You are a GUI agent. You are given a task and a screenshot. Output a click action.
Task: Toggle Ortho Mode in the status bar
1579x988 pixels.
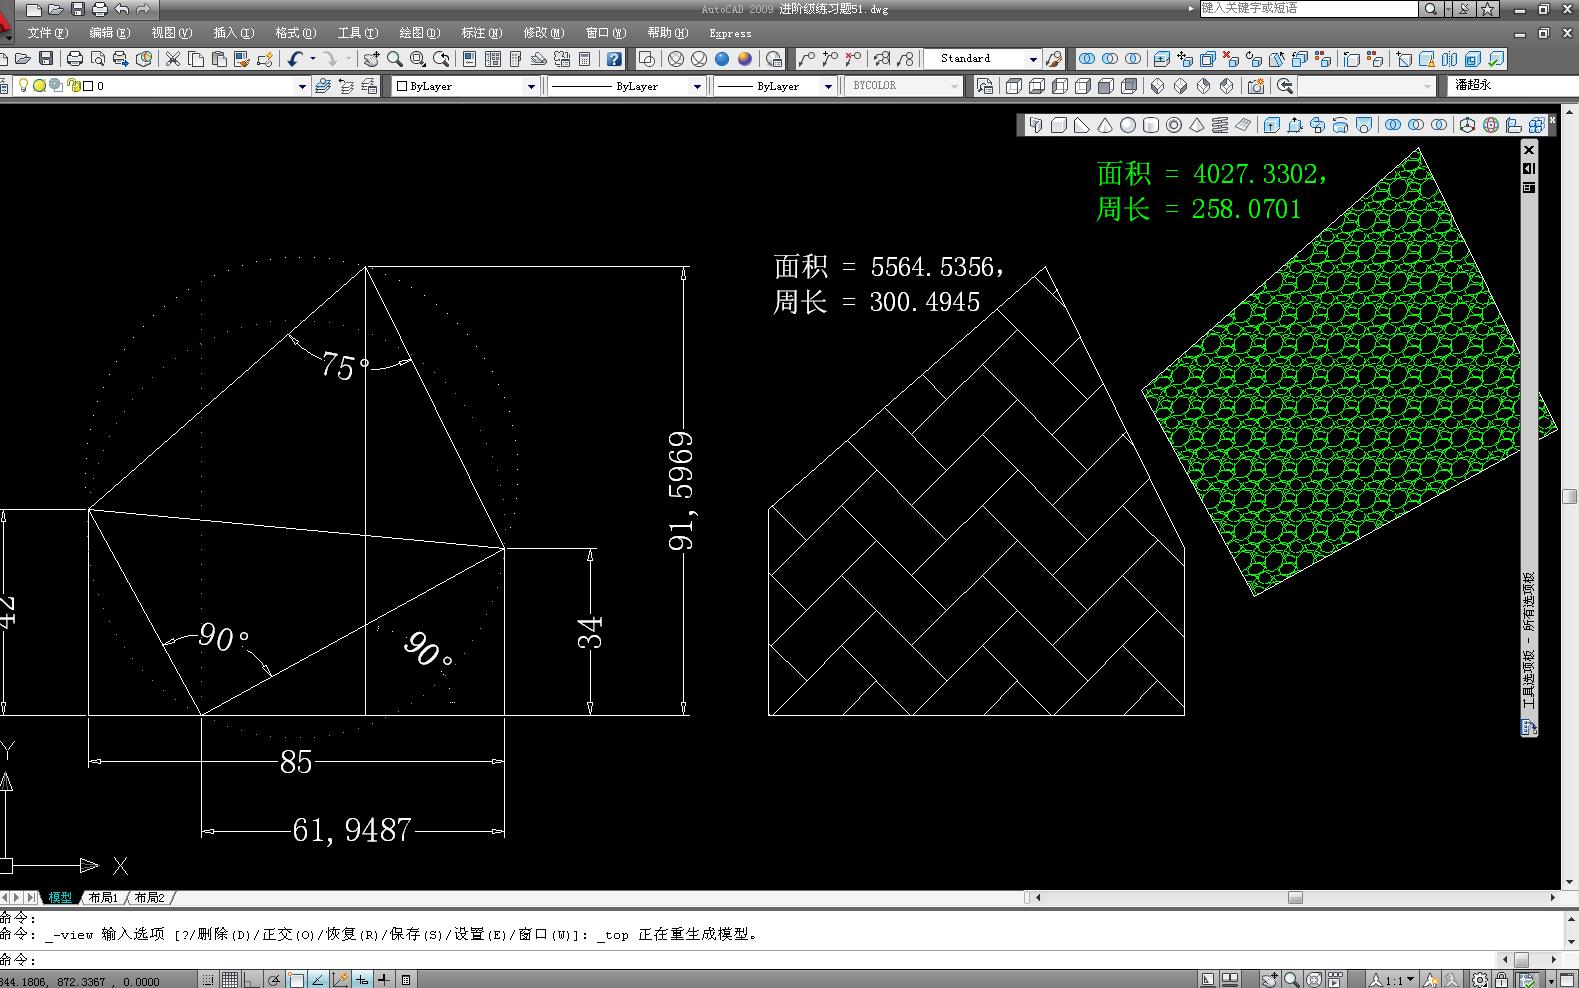point(252,980)
